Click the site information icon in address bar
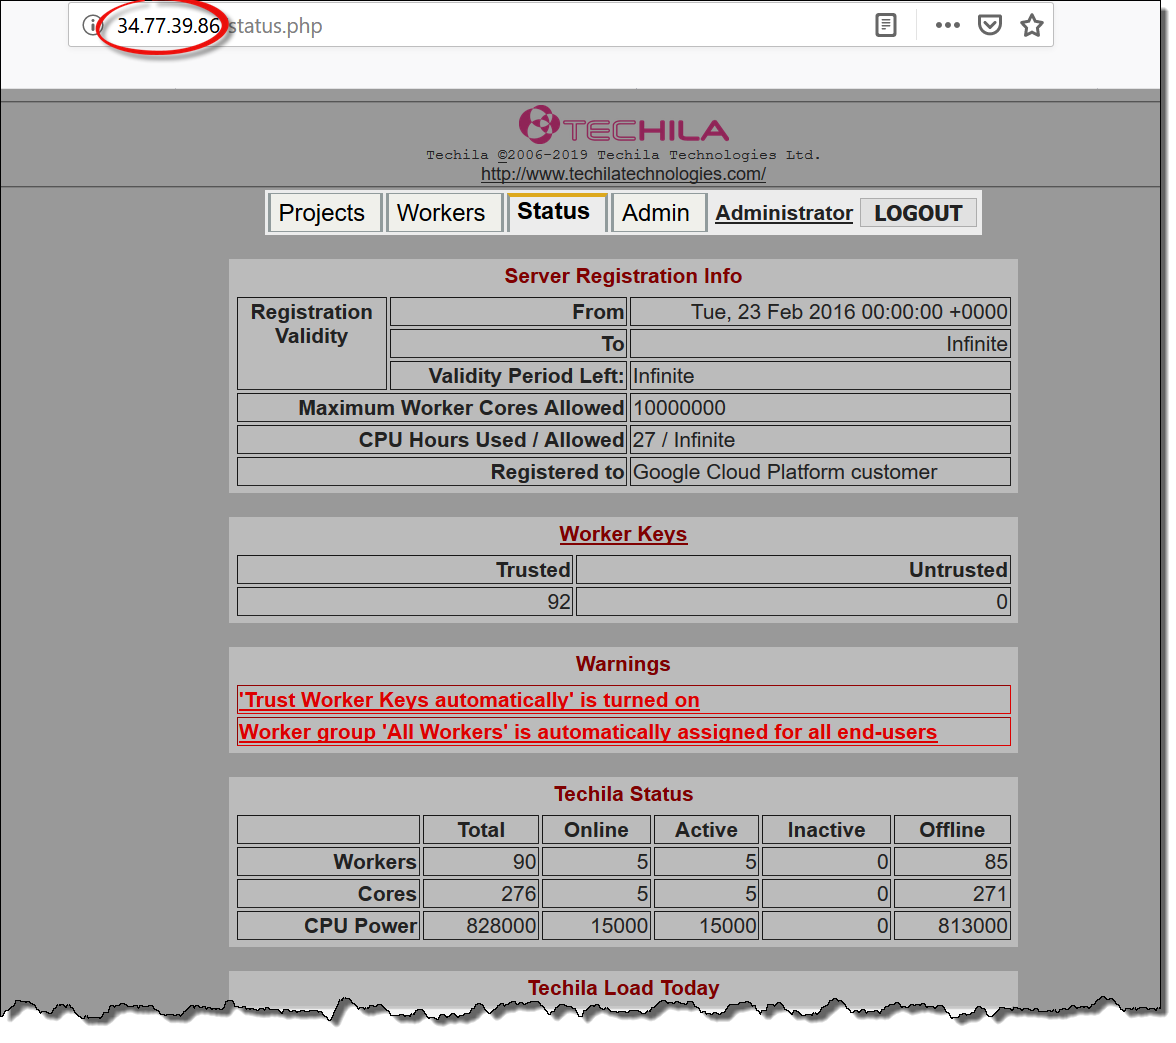 coord(92,26)
